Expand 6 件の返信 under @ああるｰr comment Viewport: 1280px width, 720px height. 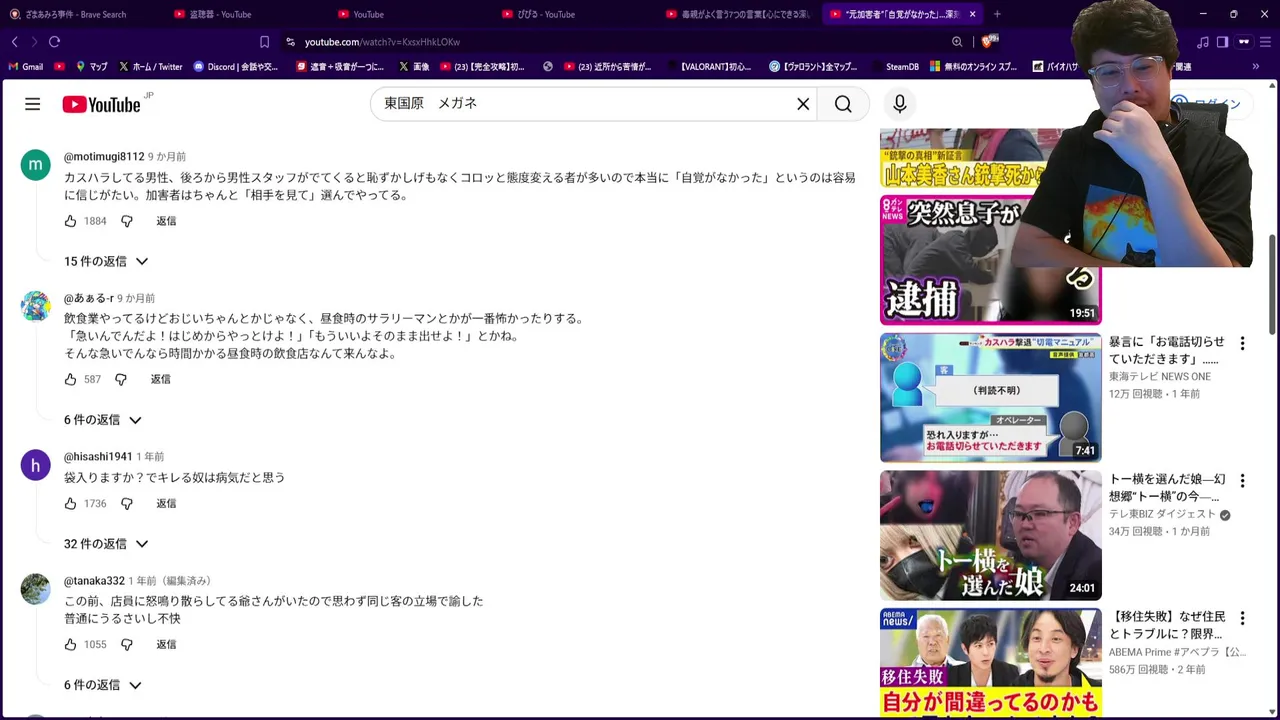(x=103, y=420)
